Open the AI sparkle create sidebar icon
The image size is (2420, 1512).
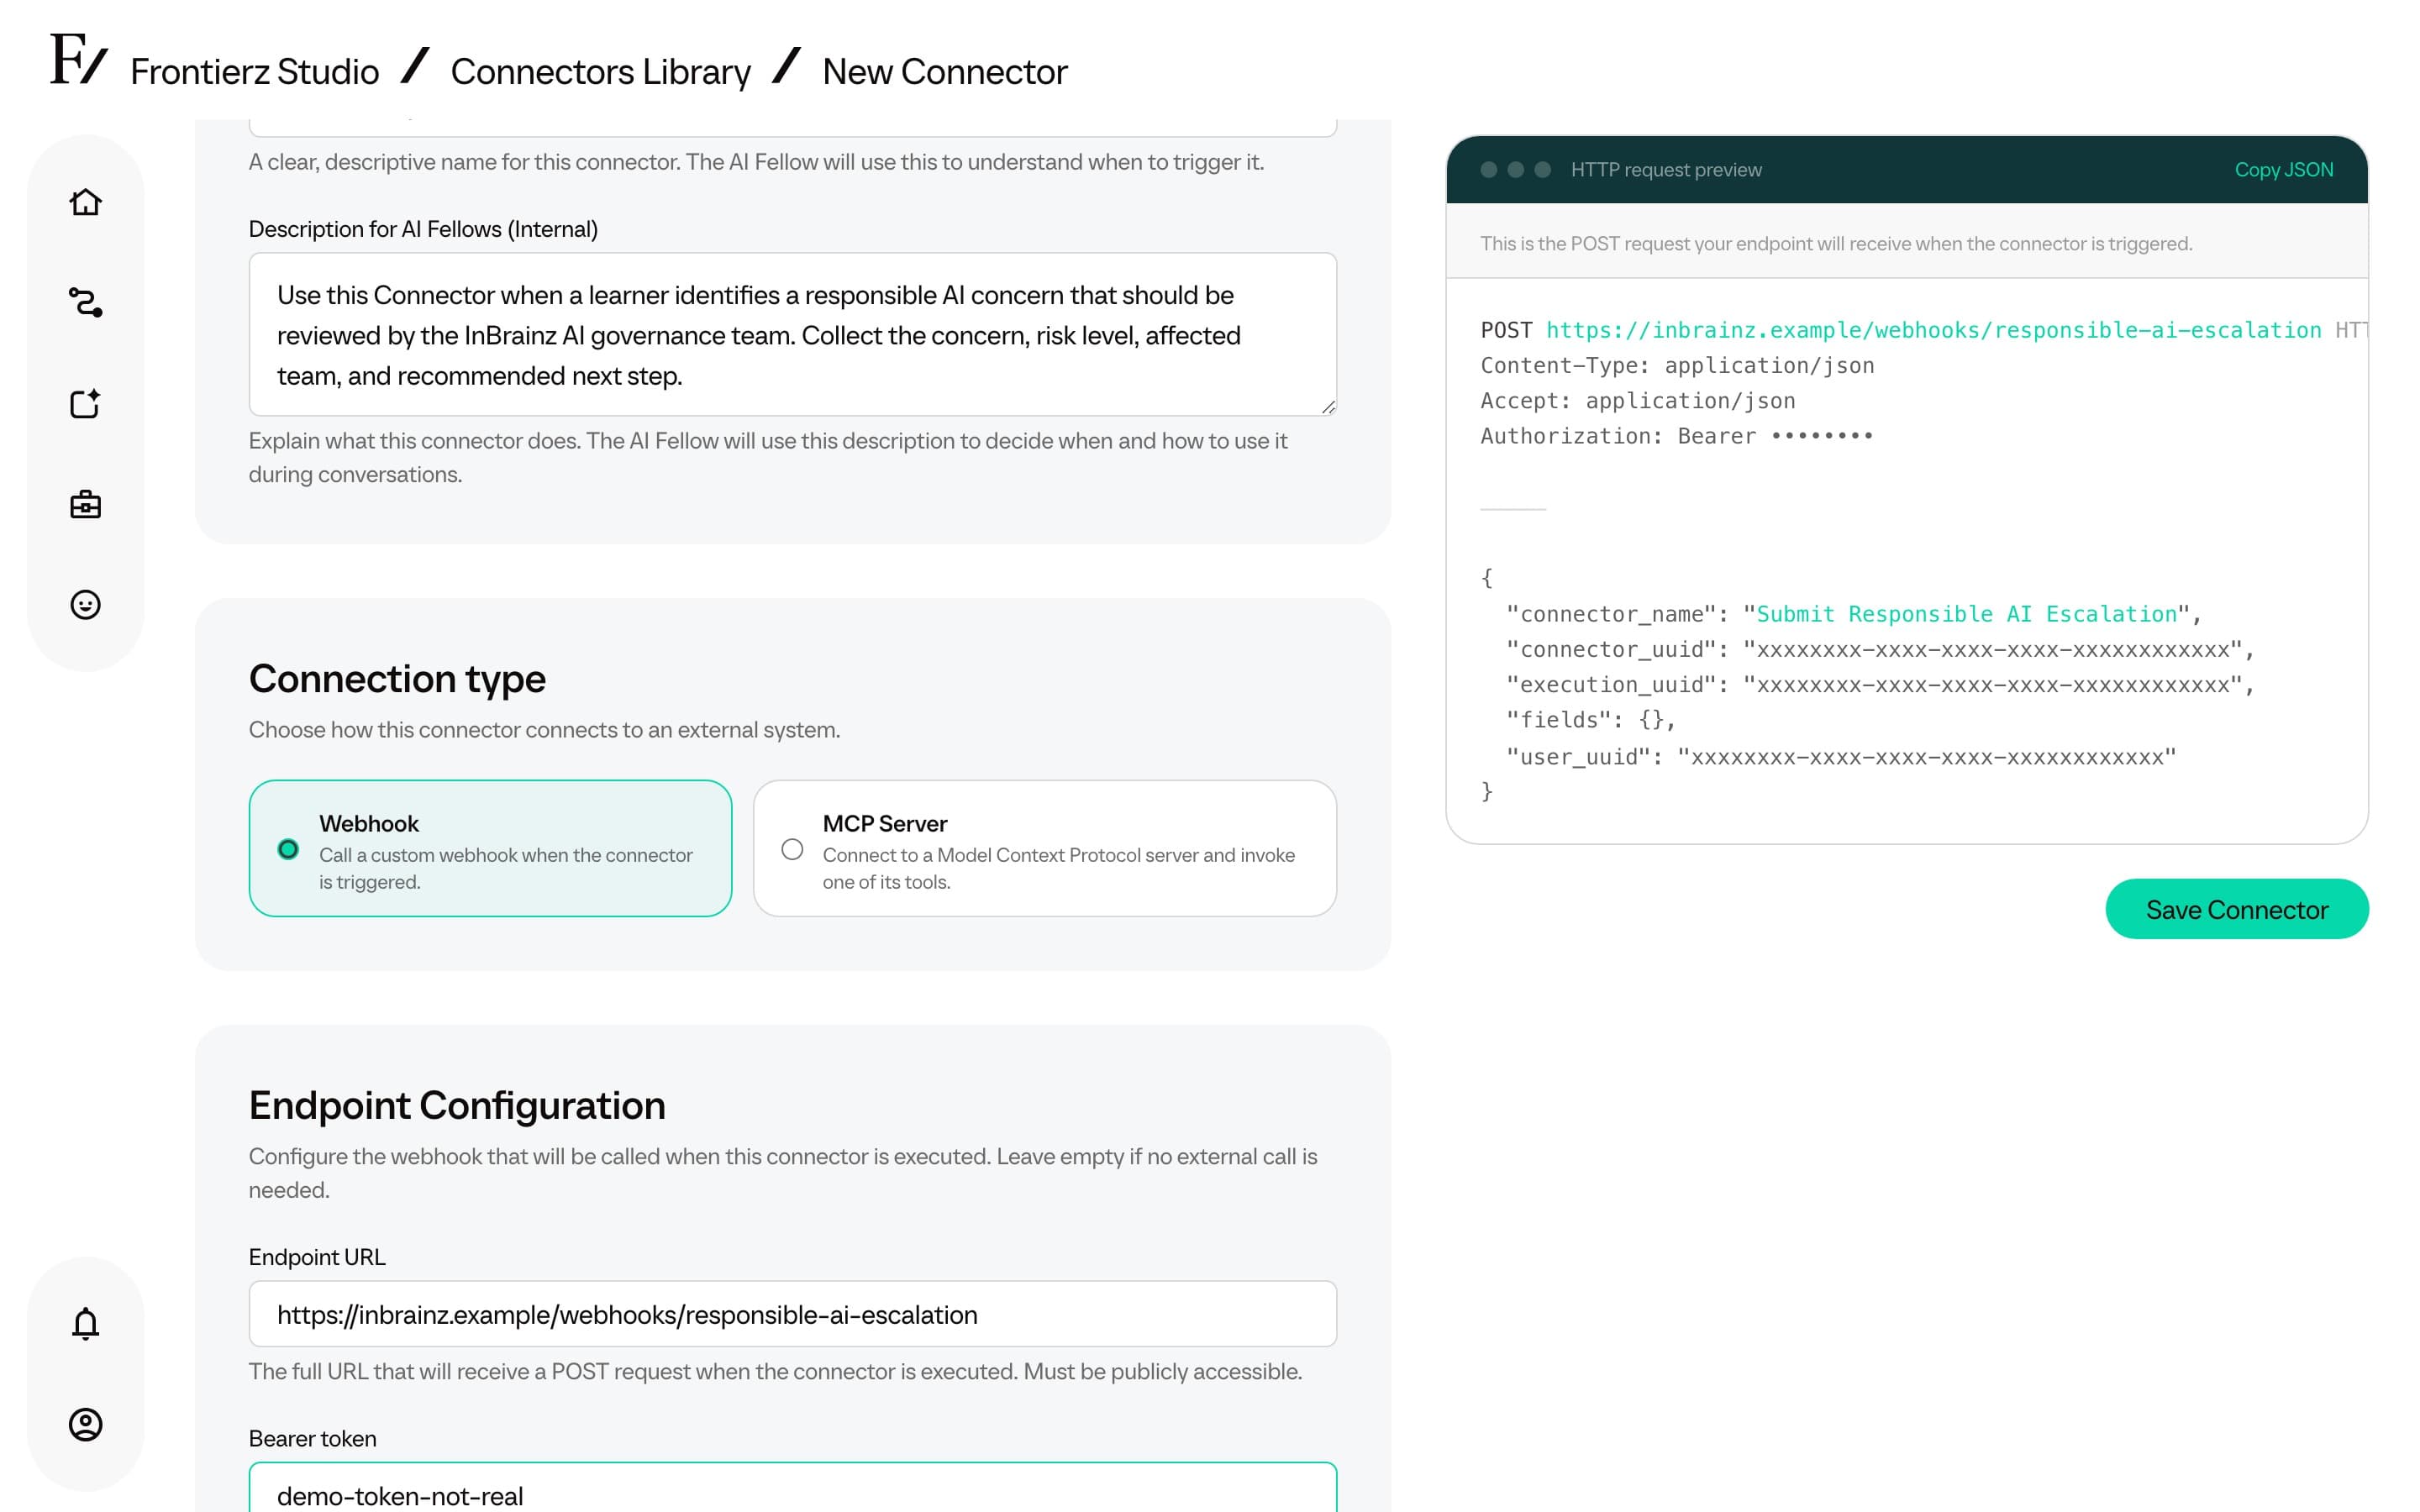point(85,403)
